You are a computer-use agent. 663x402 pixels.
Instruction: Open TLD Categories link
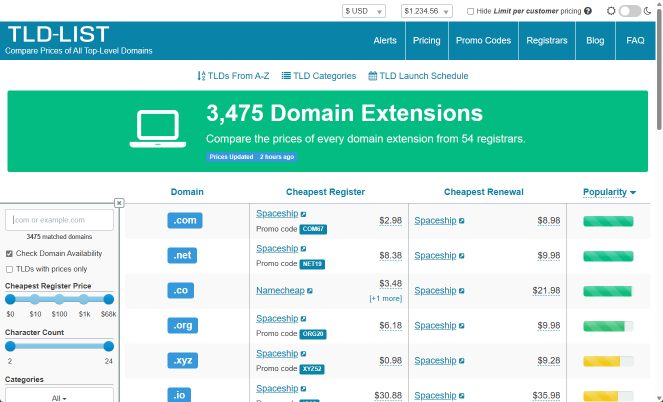pos(319,76)
